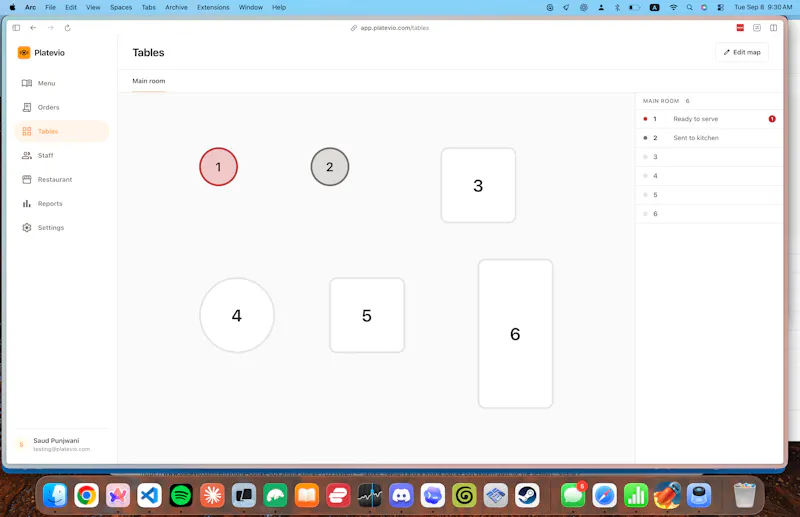
Task: Click Edit map button
Action: 742,52
